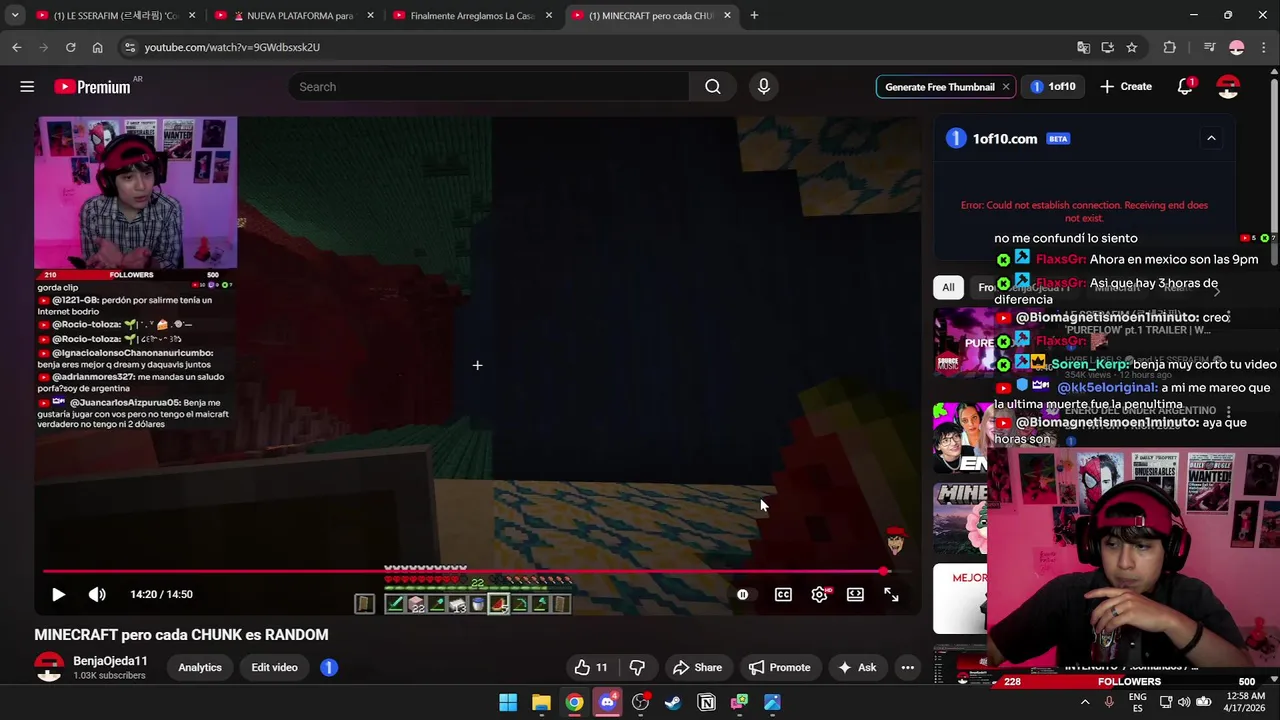Screen dimensions: 1280x720
Task: Open Discord from taskbar
Action: [x=607, y=702]
